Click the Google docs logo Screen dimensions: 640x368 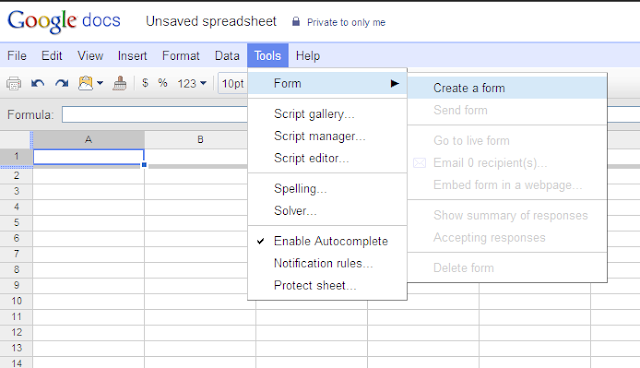[64, 21]
